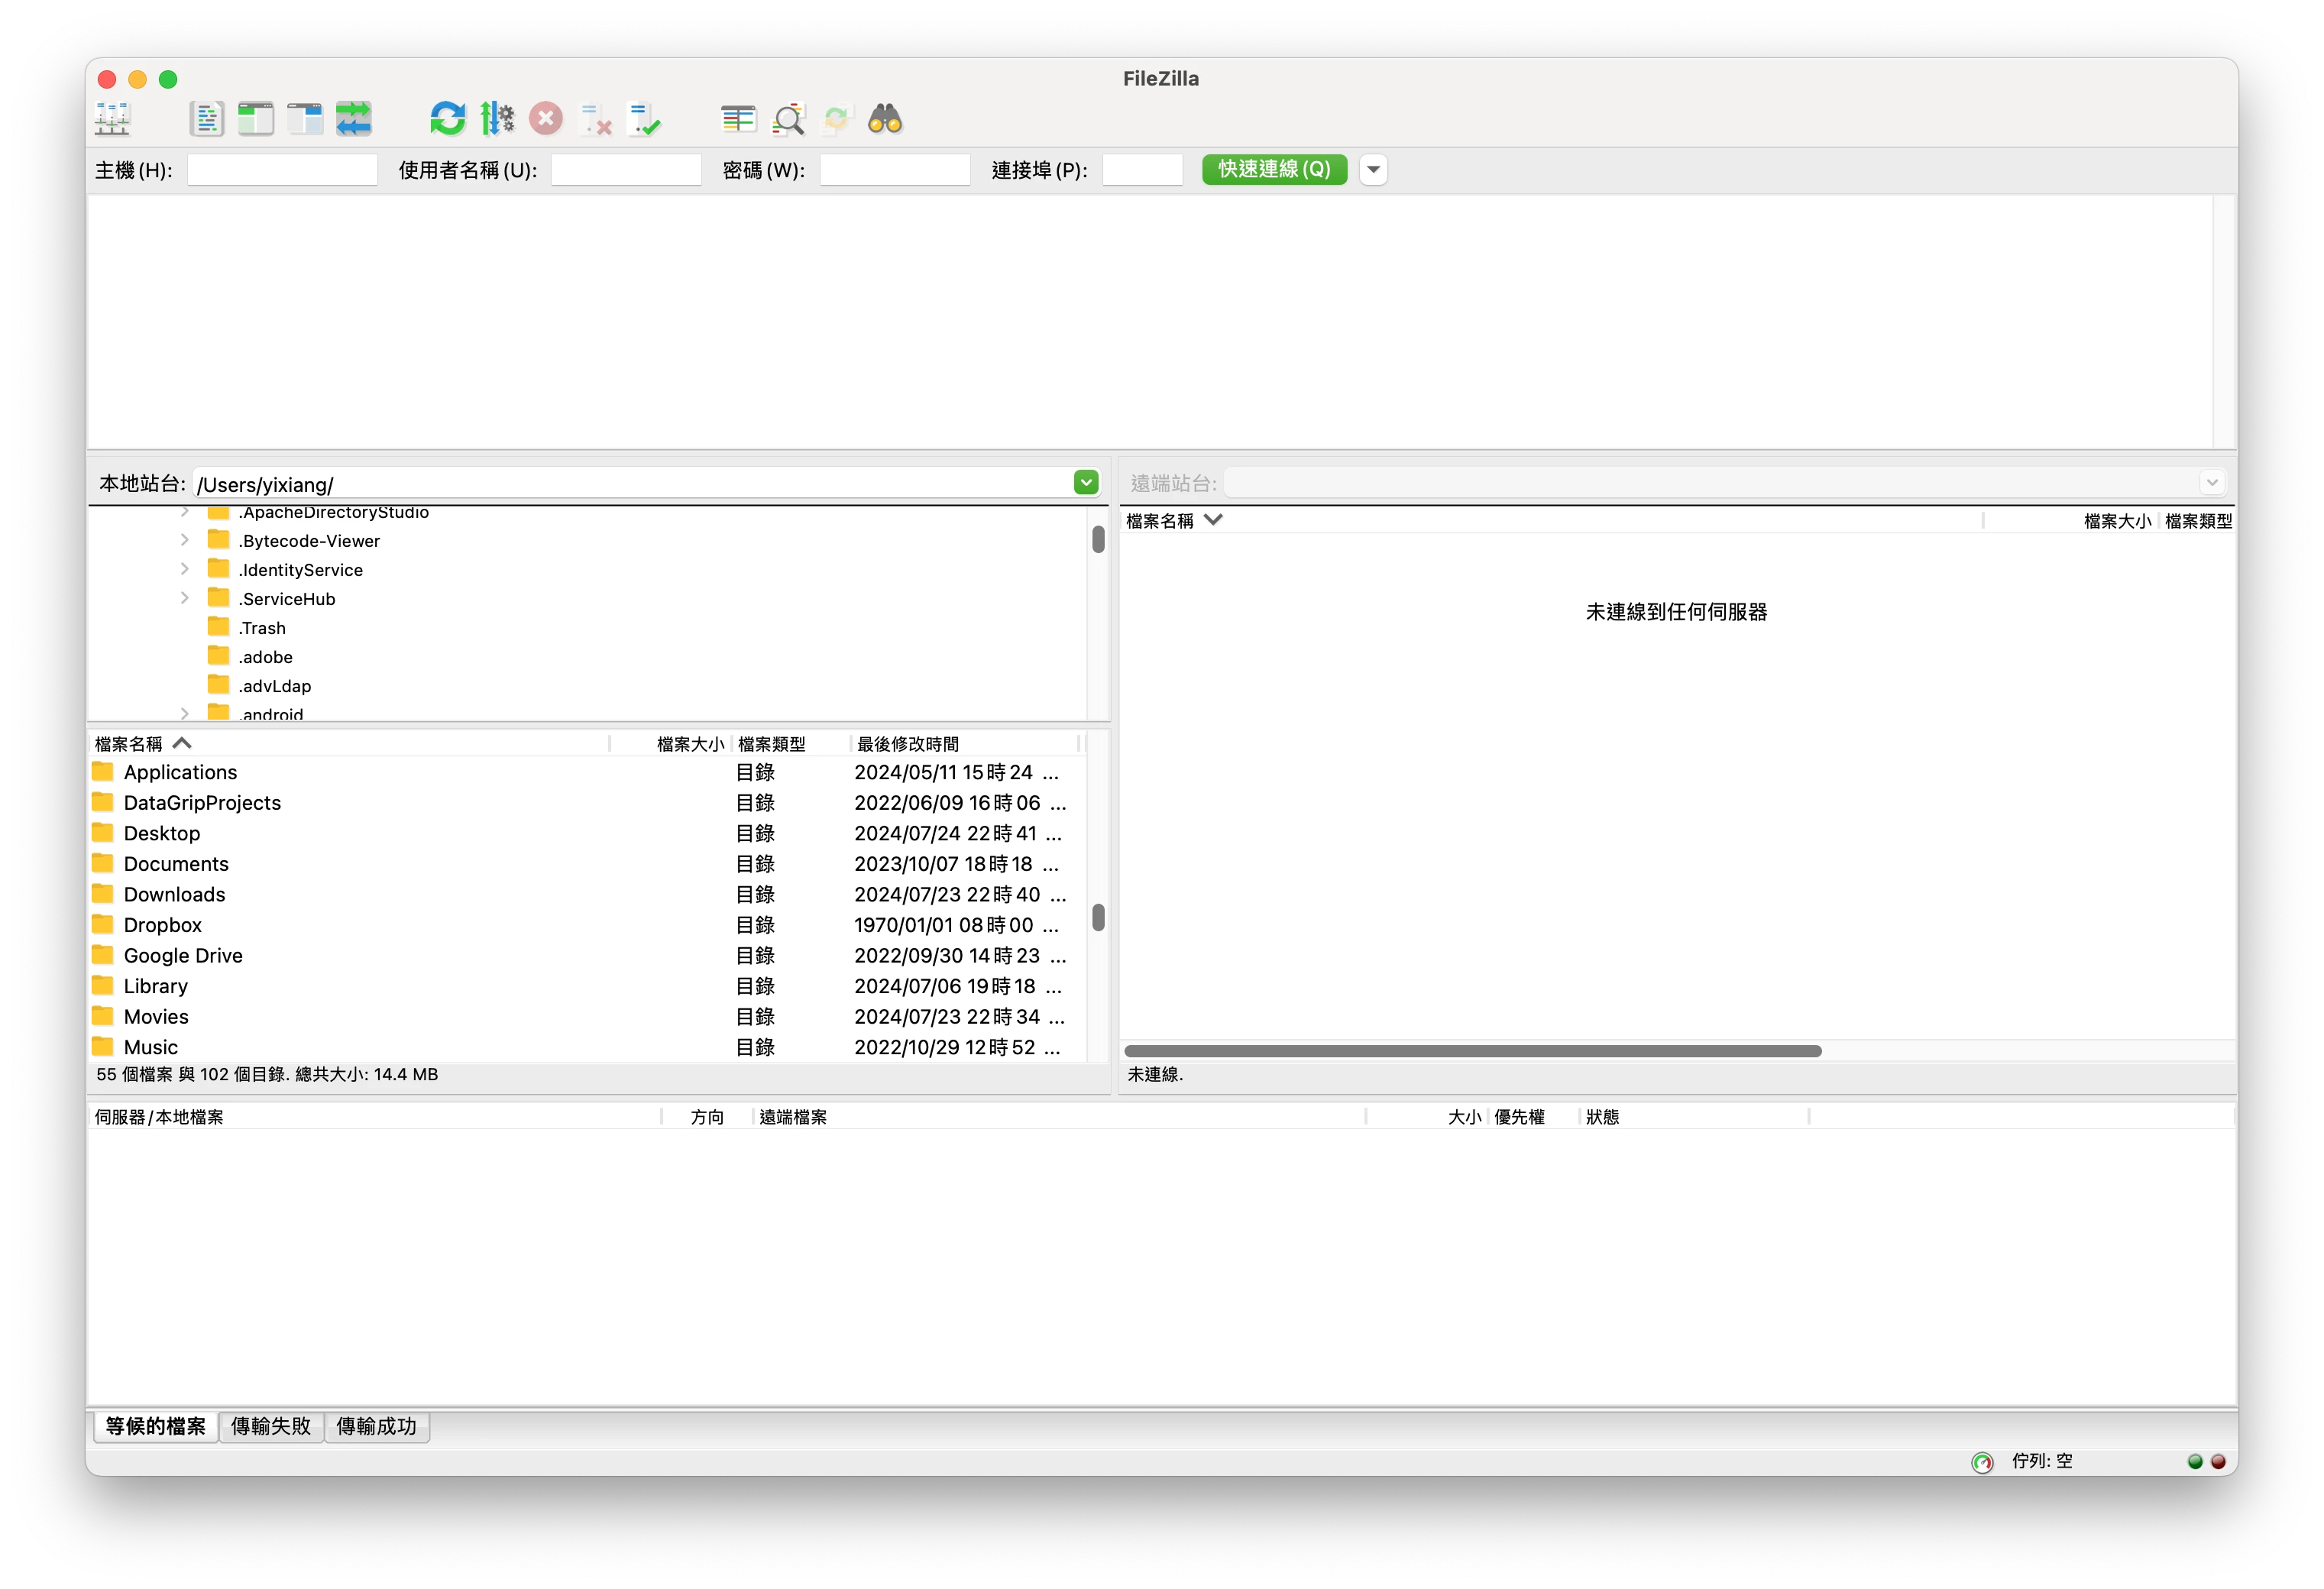Toggle synchronized browsing icon

tap(837, 119)
